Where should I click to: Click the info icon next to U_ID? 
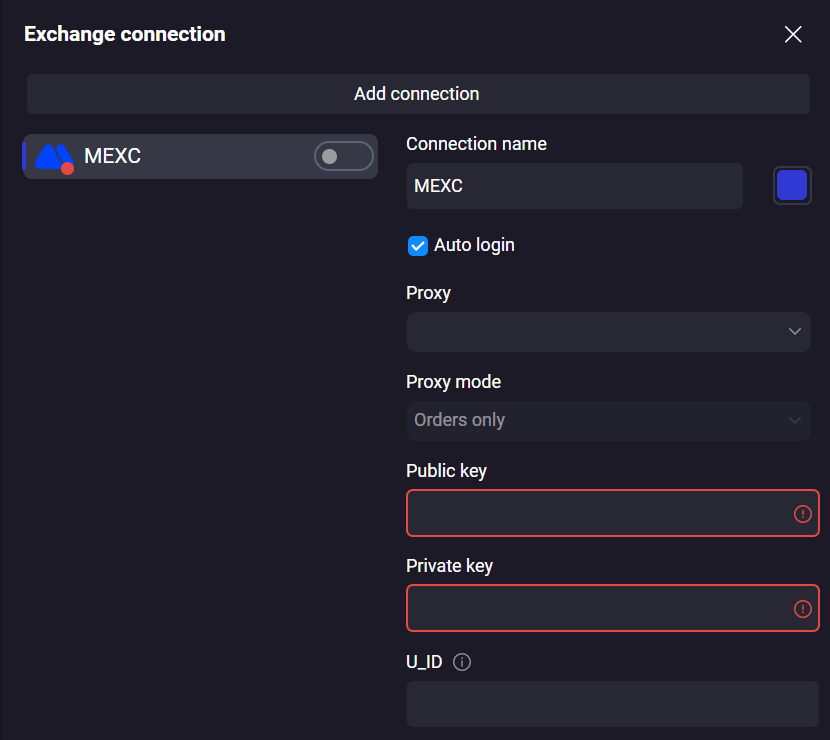(x=462, y=660)
